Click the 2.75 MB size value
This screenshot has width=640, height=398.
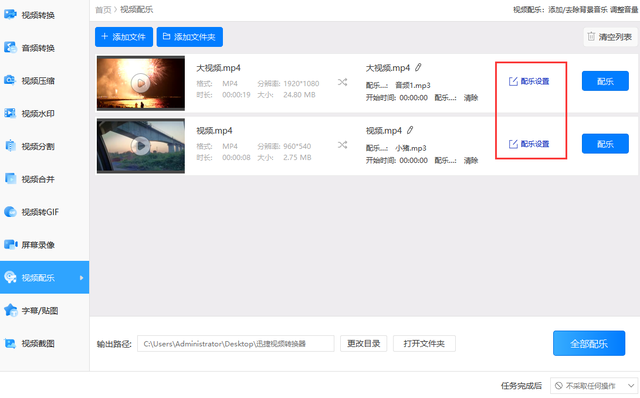point(297,158)
